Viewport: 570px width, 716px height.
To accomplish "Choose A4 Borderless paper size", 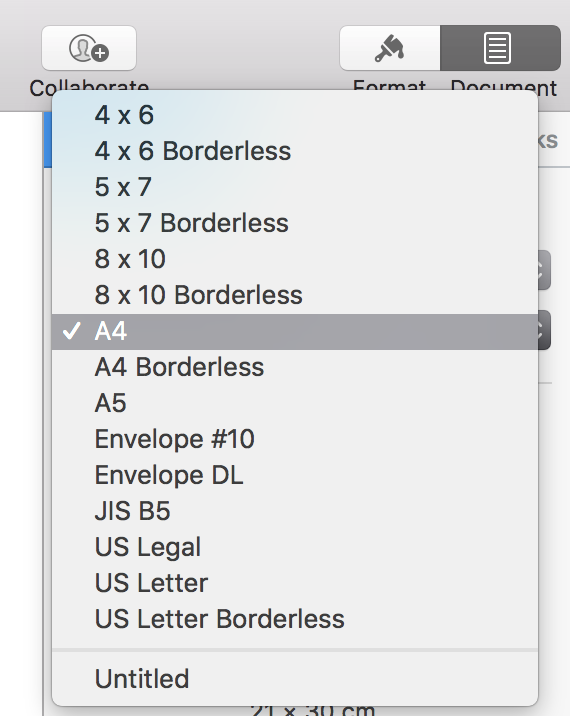I will coord(295,367).
